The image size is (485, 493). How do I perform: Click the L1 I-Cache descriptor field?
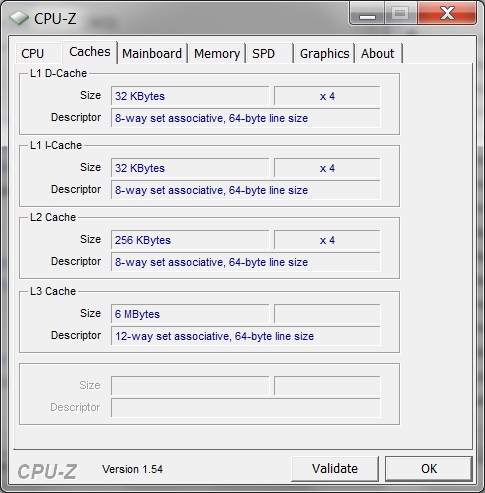[x=246, y=190]
